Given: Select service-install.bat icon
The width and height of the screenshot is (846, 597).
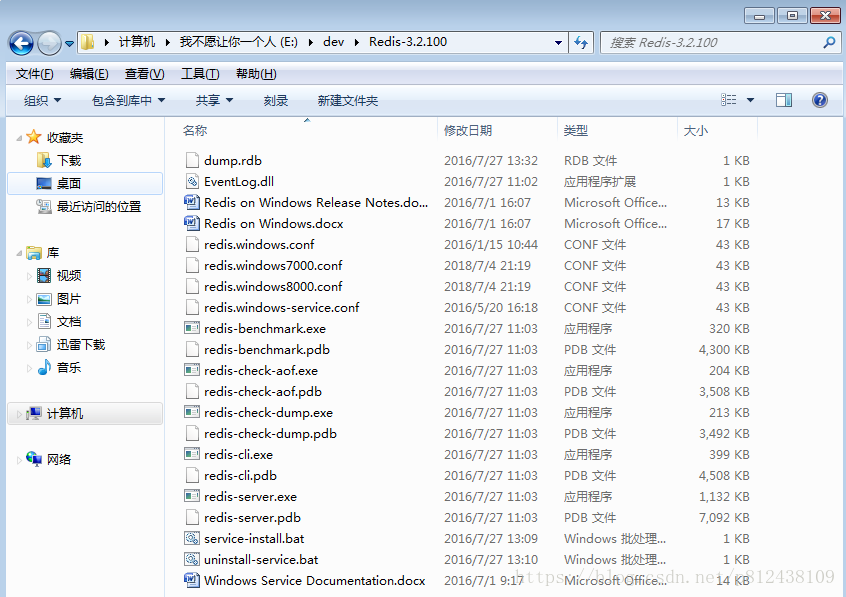Looking at the screenshot, I should (x=192, y=538).
